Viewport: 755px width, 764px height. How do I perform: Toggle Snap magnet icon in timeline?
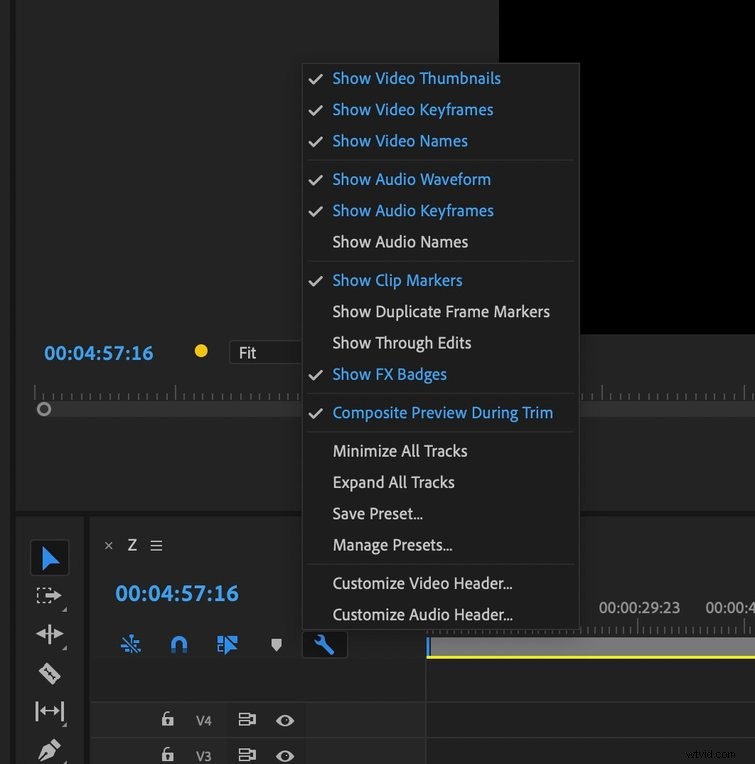pyautogui.click(x=179, y=644)
